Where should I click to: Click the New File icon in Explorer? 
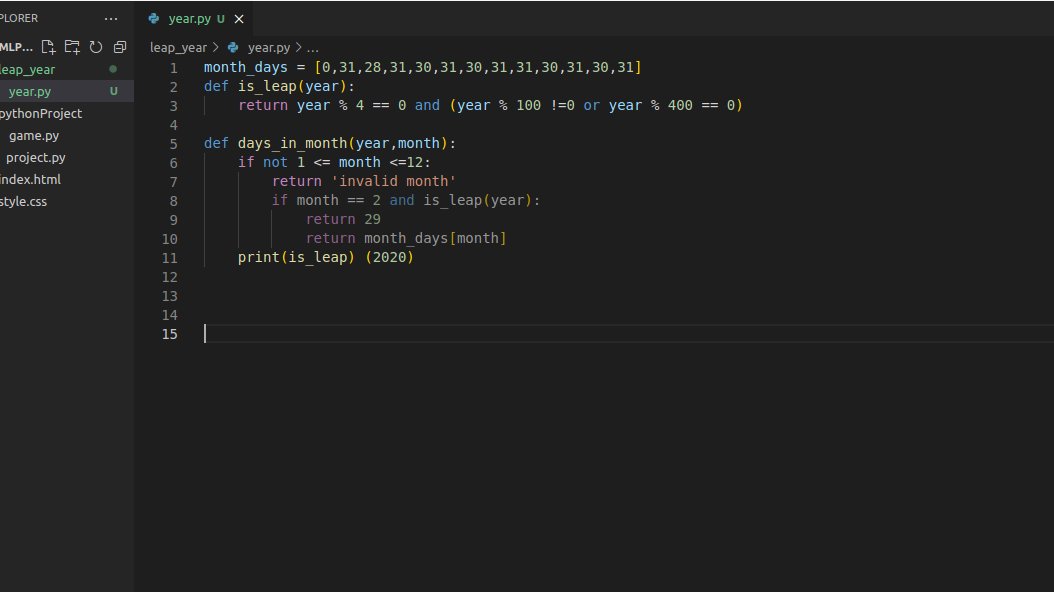48,47
